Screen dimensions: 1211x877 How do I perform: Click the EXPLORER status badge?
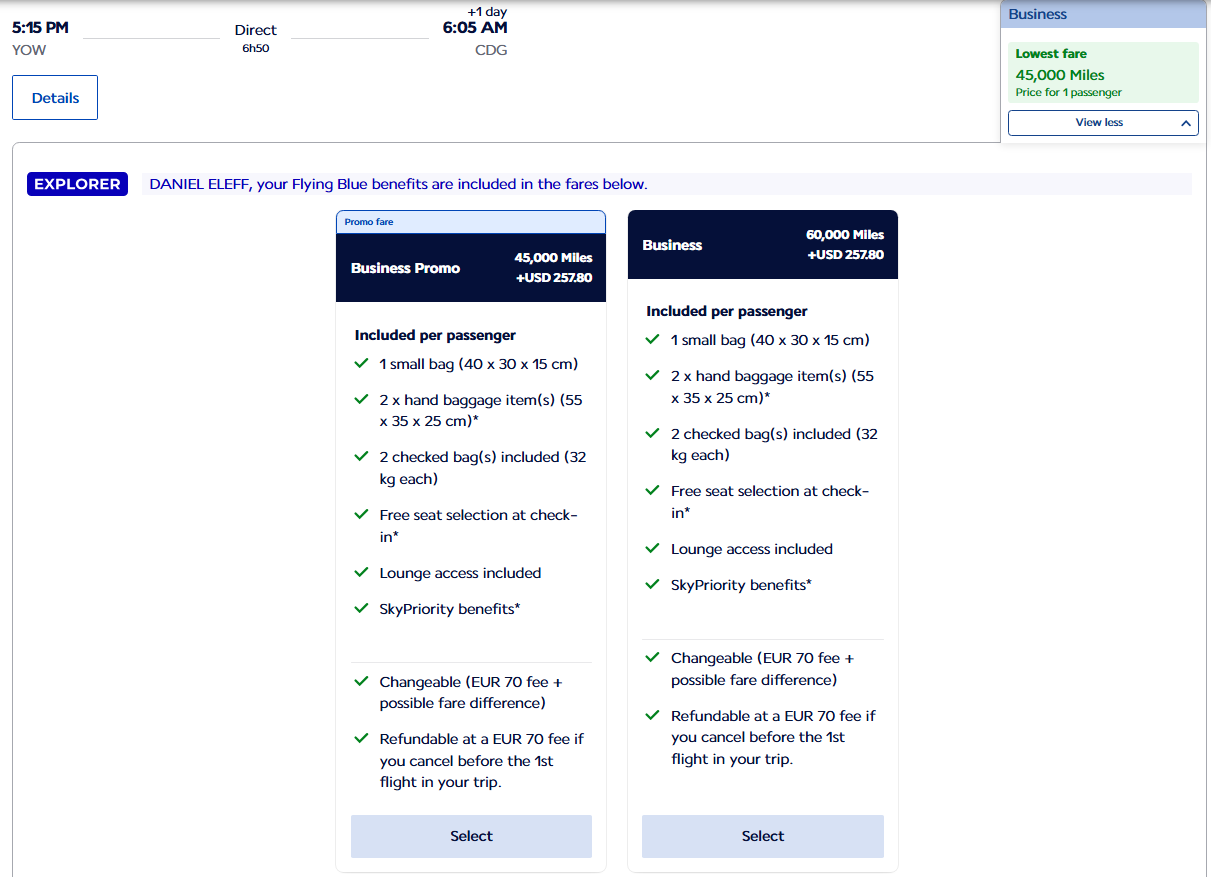(x=77, y=184)
